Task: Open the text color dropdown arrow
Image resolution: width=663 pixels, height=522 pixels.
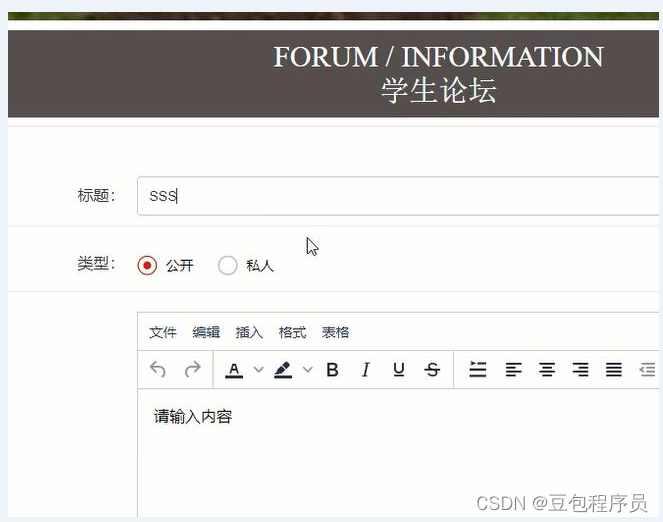Action: [x=258, y=370]
